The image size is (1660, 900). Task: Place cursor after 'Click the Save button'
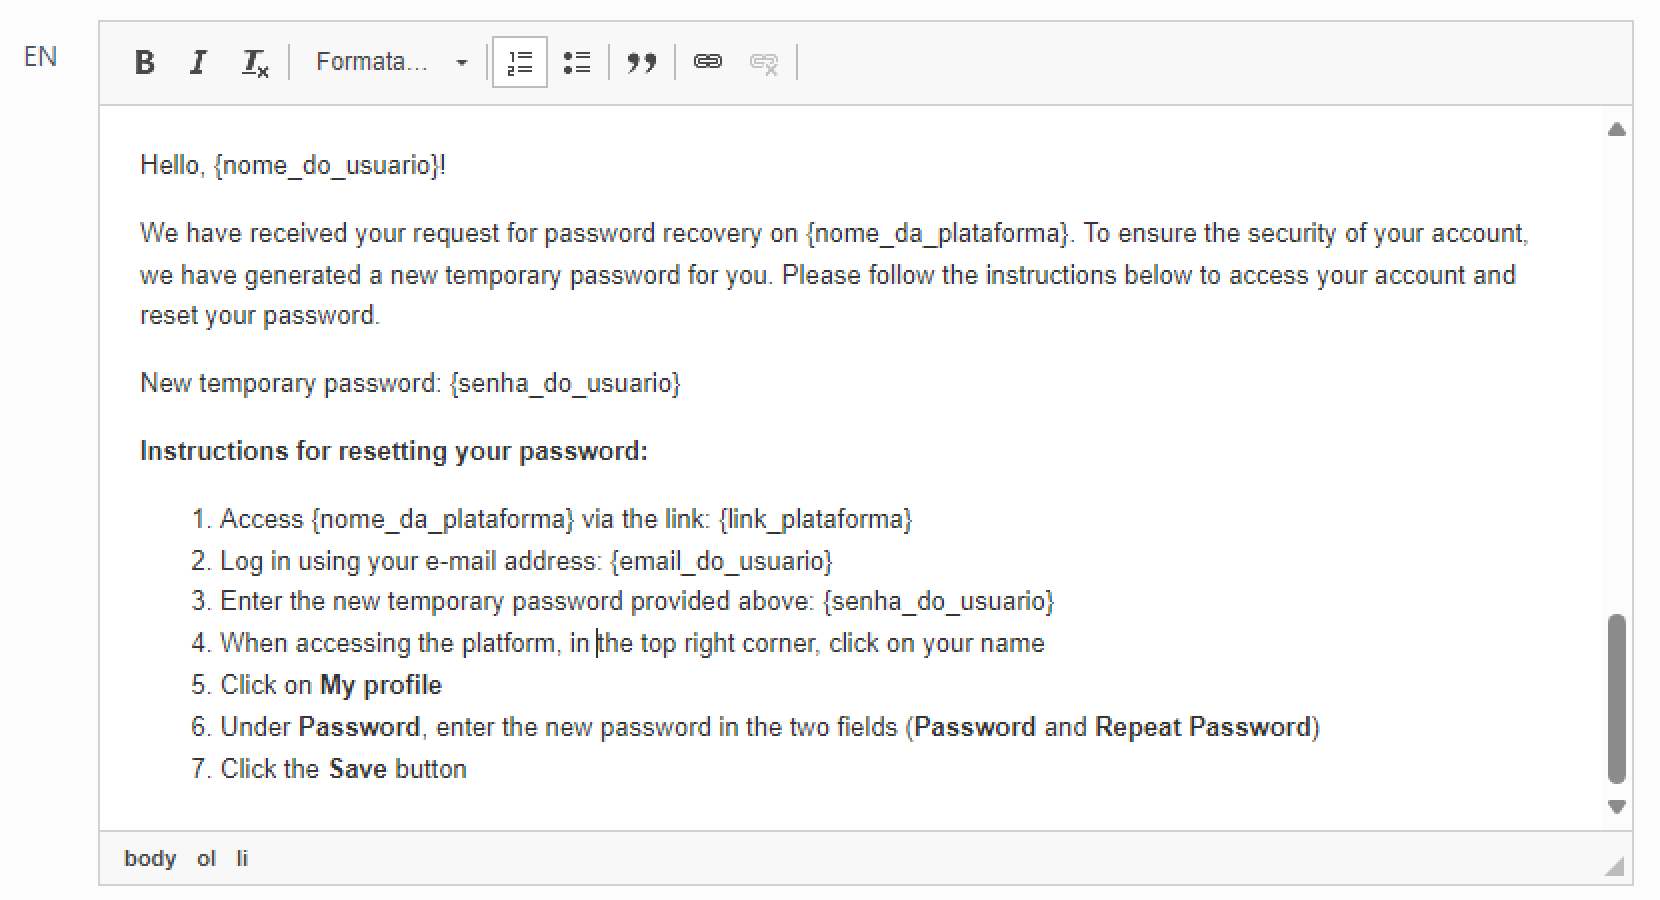click(x=468, y=769)
